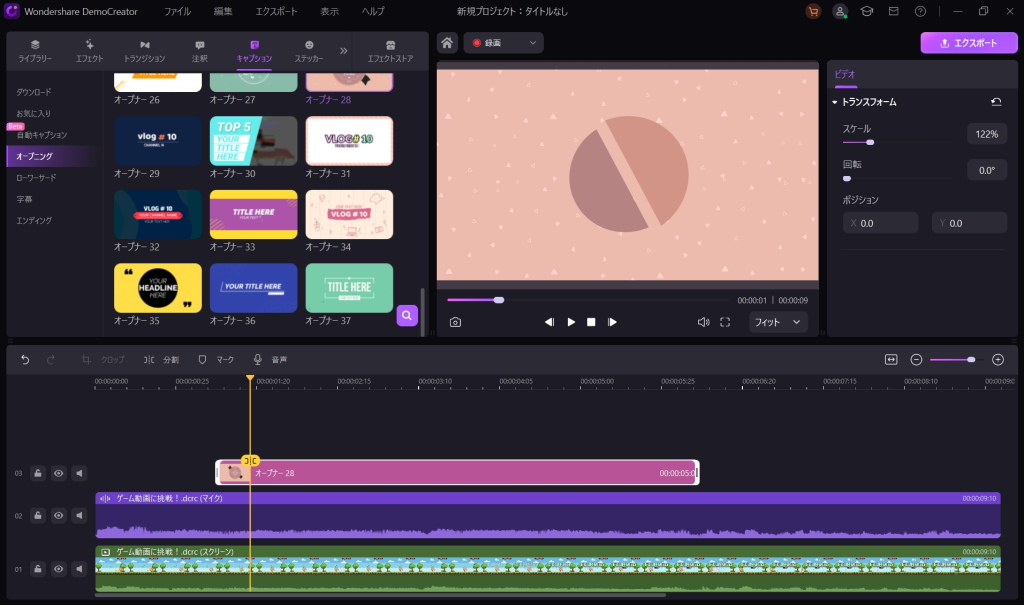Start voice recording with 音声 tool
This screenshot has height=605, width=1024.
270,359
